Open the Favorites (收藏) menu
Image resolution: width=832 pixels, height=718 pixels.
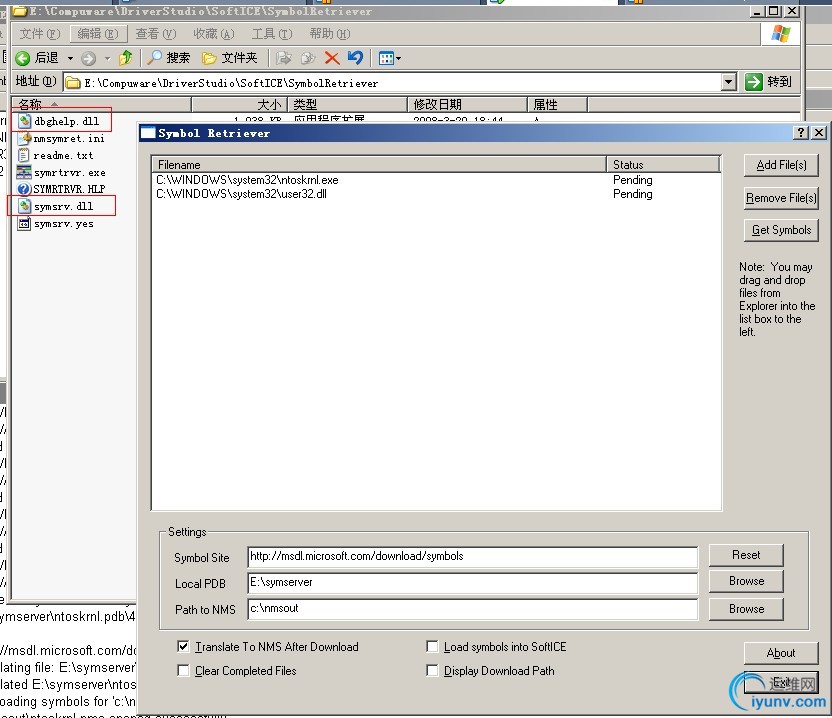[213, 34]
